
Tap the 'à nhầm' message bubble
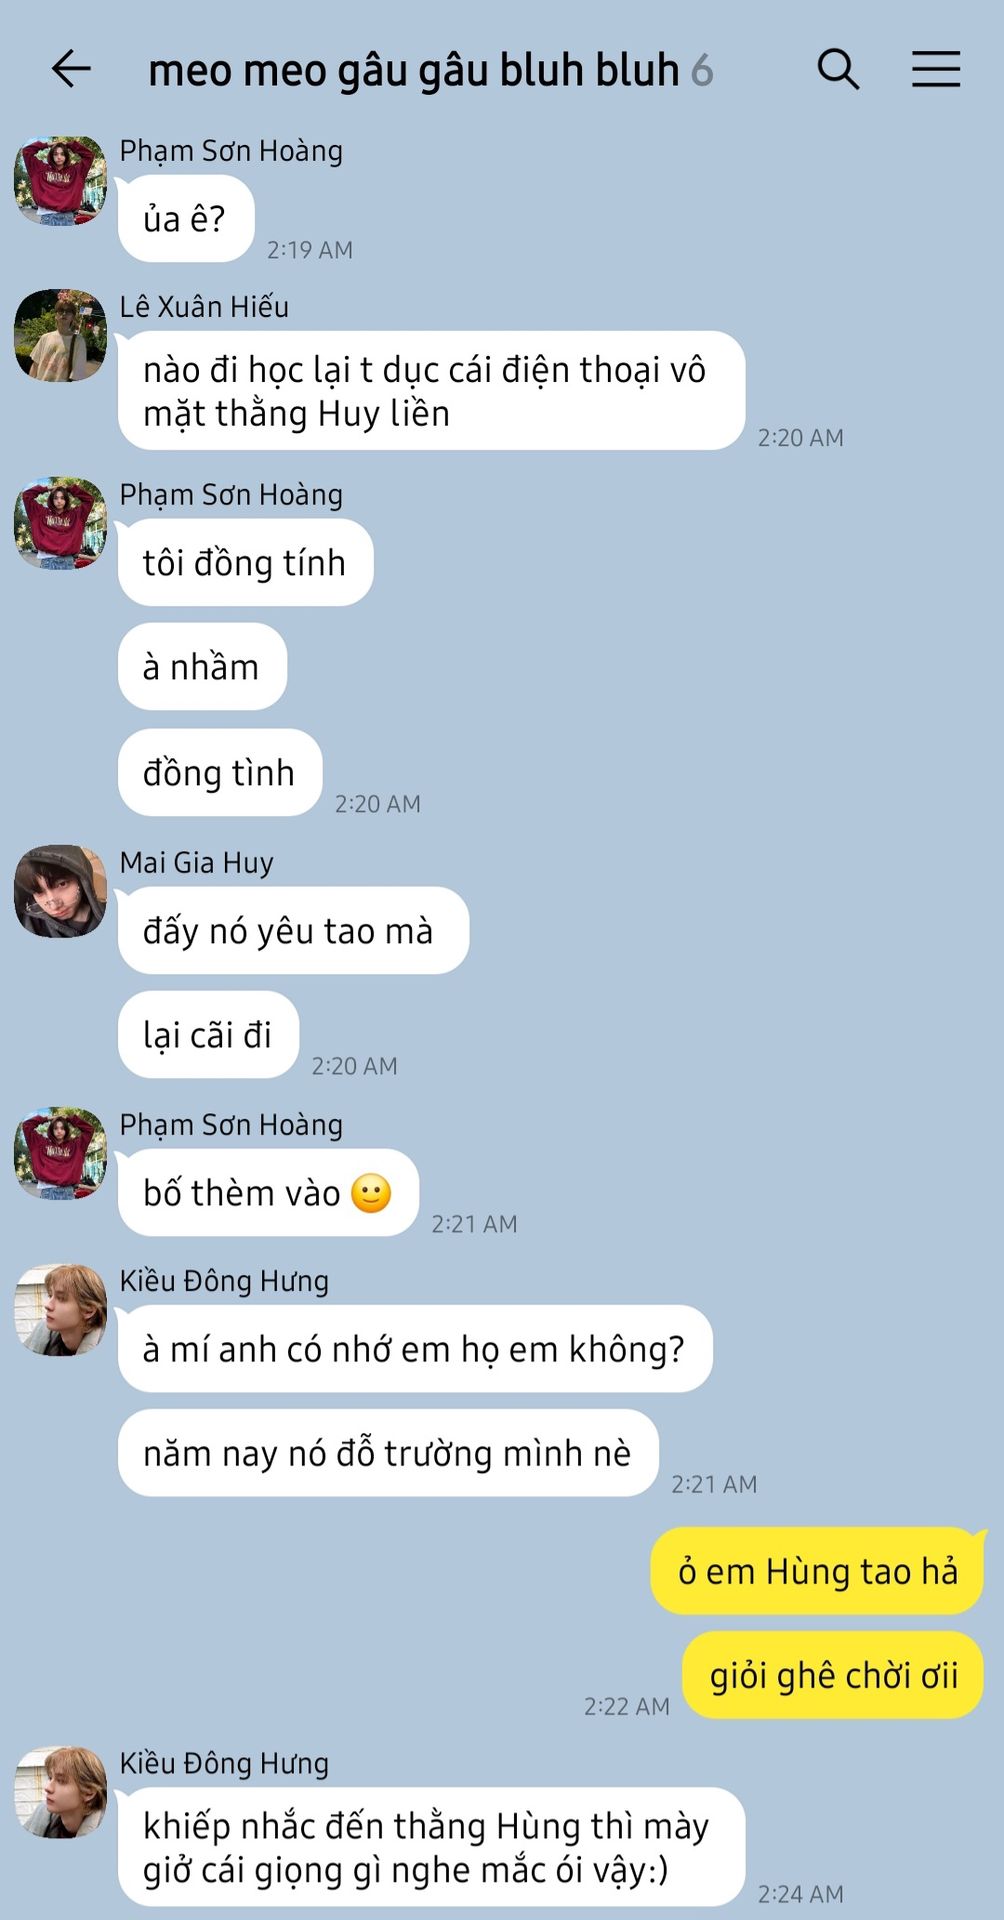pos(202,667)
